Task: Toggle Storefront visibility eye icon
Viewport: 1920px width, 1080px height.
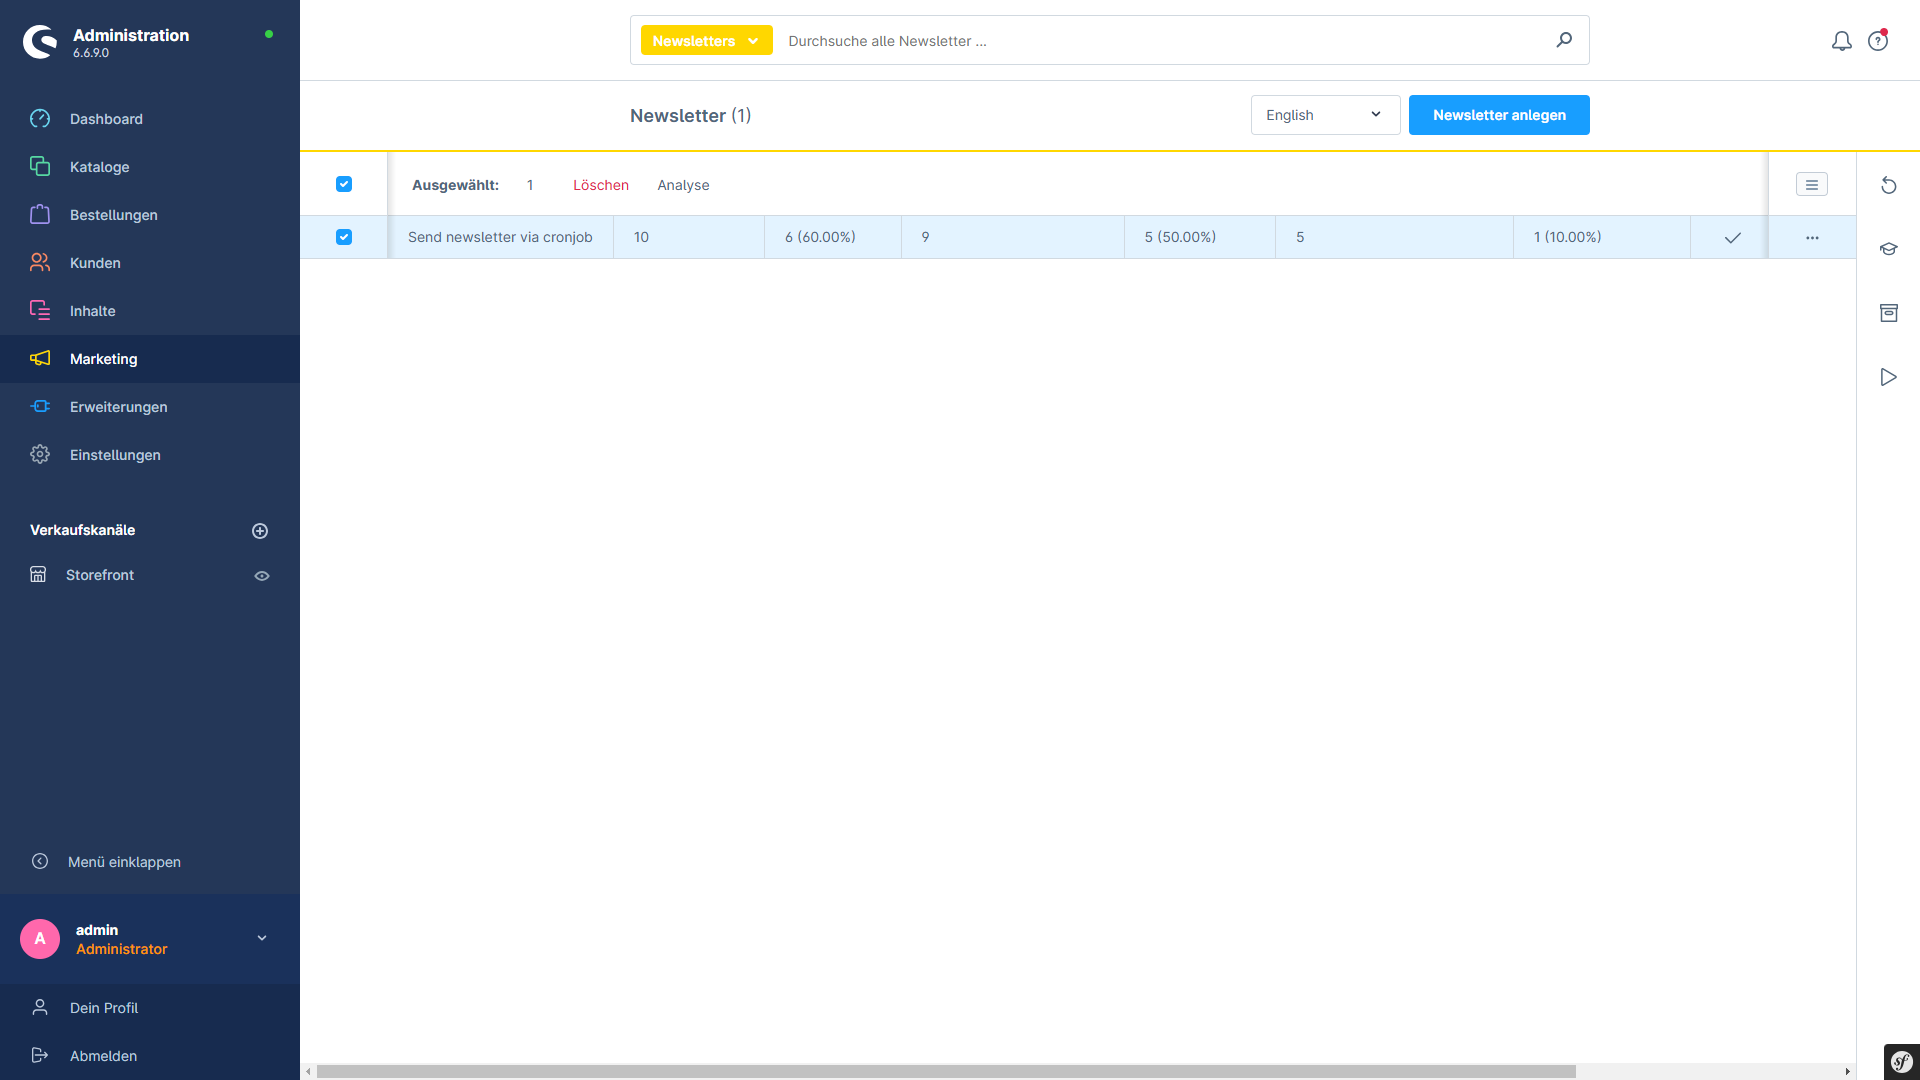Action: (262, 576)
